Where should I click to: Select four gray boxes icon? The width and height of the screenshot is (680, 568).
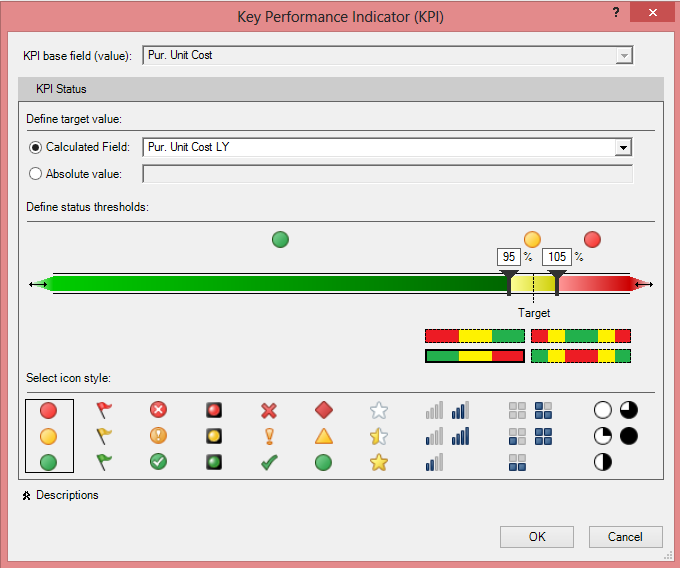tap(517, 410)
